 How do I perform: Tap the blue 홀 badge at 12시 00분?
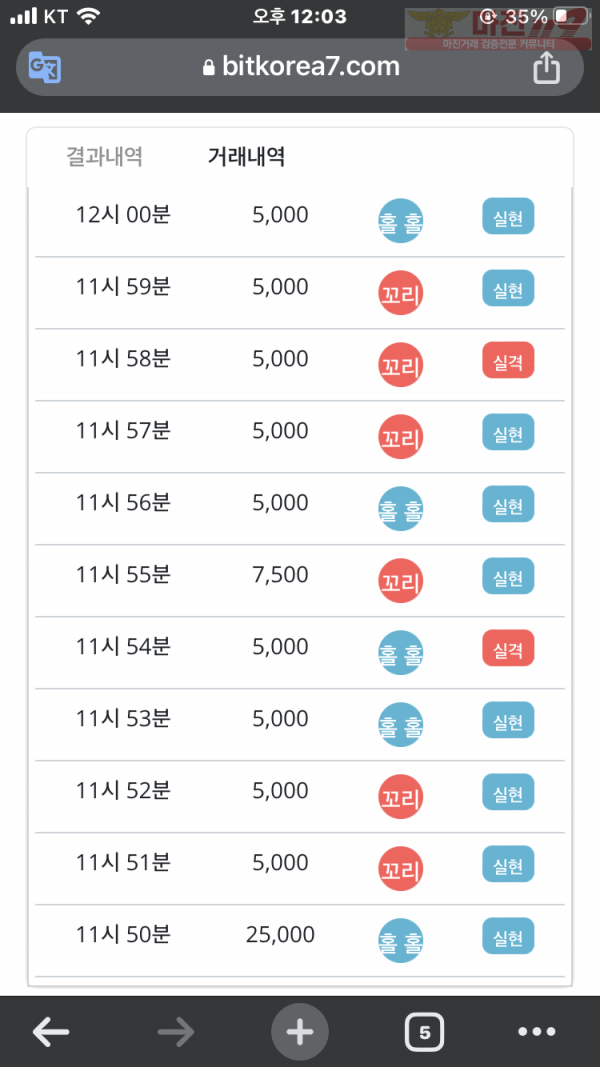pos(401,220)
